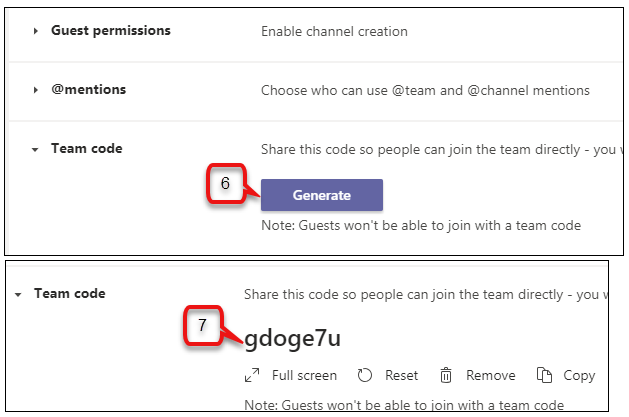This screenshot has width=629, height=417.
Task: Click the Remove text label
Action: [x=491, y=375]
